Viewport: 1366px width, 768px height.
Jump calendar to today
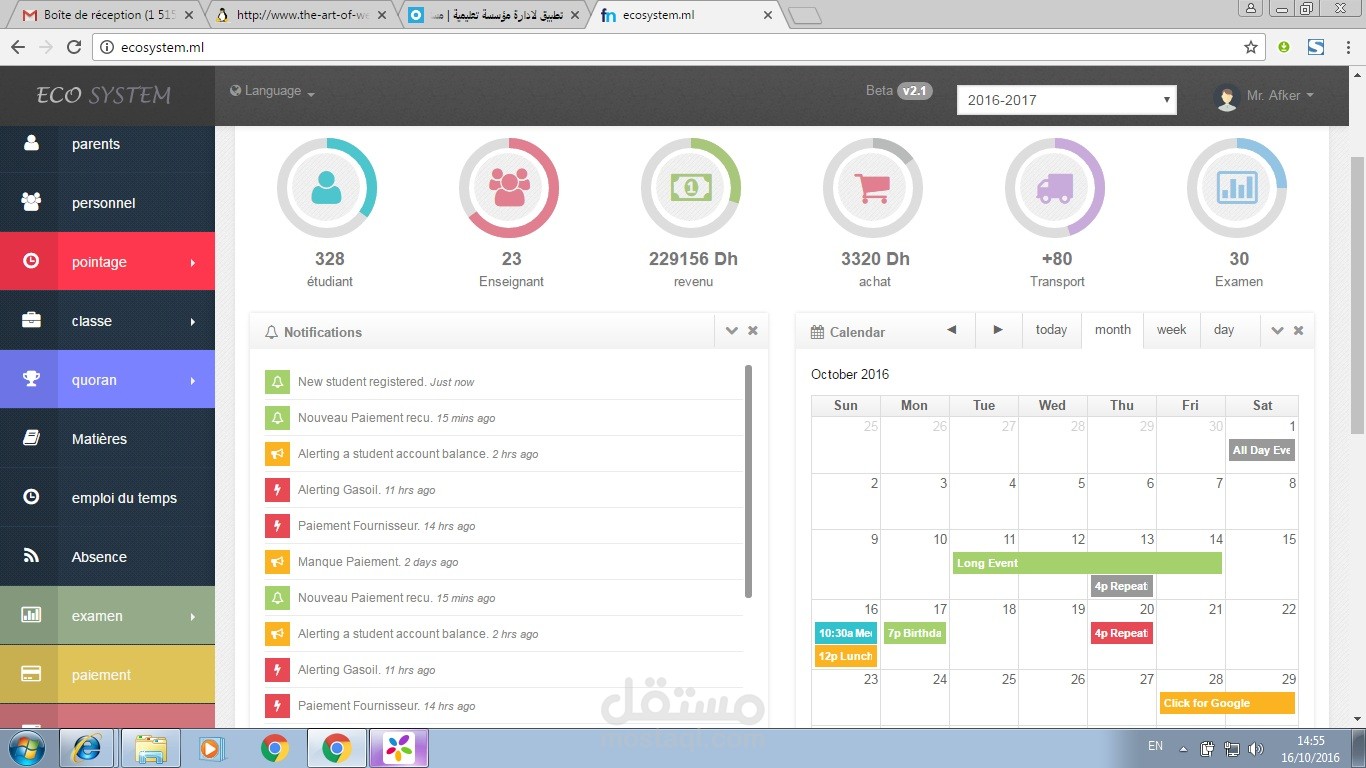click(1051, 330)
